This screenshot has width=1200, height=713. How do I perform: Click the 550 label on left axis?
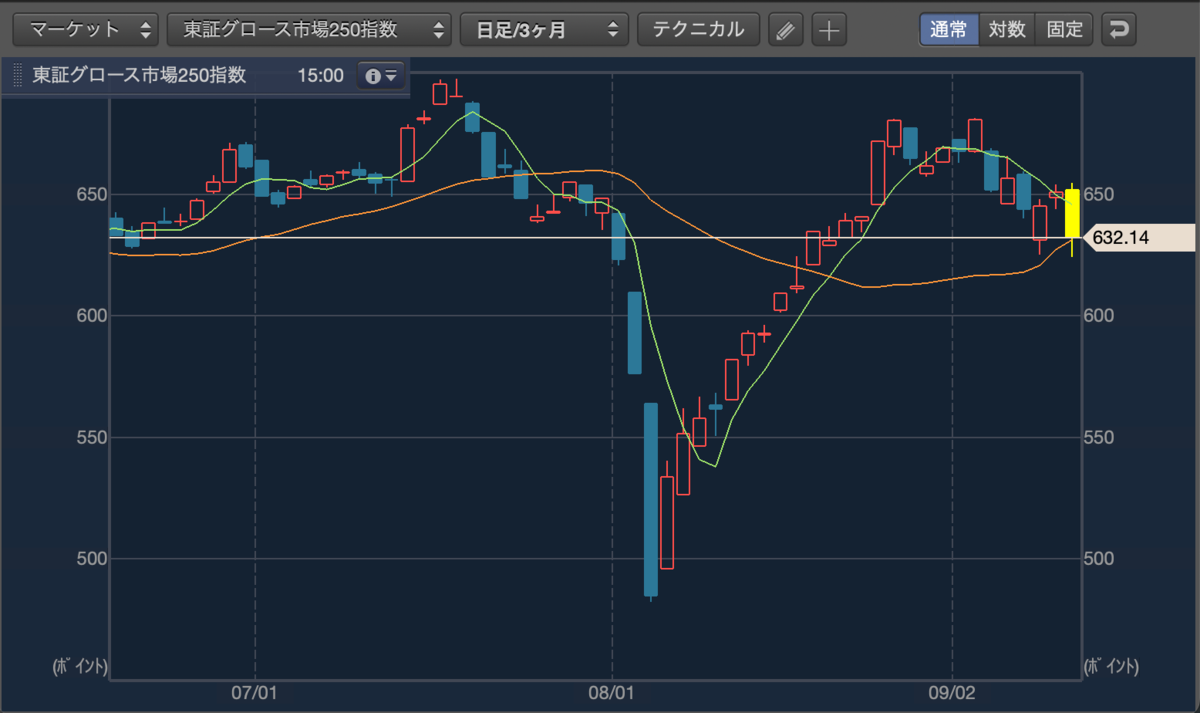pos(90,437)
